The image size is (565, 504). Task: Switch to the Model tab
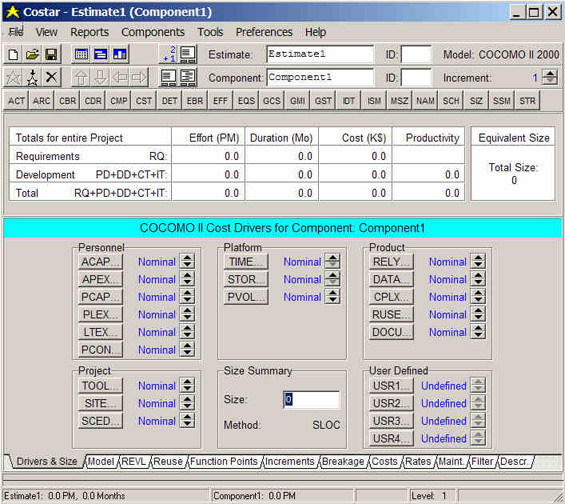tap(101, 461)
